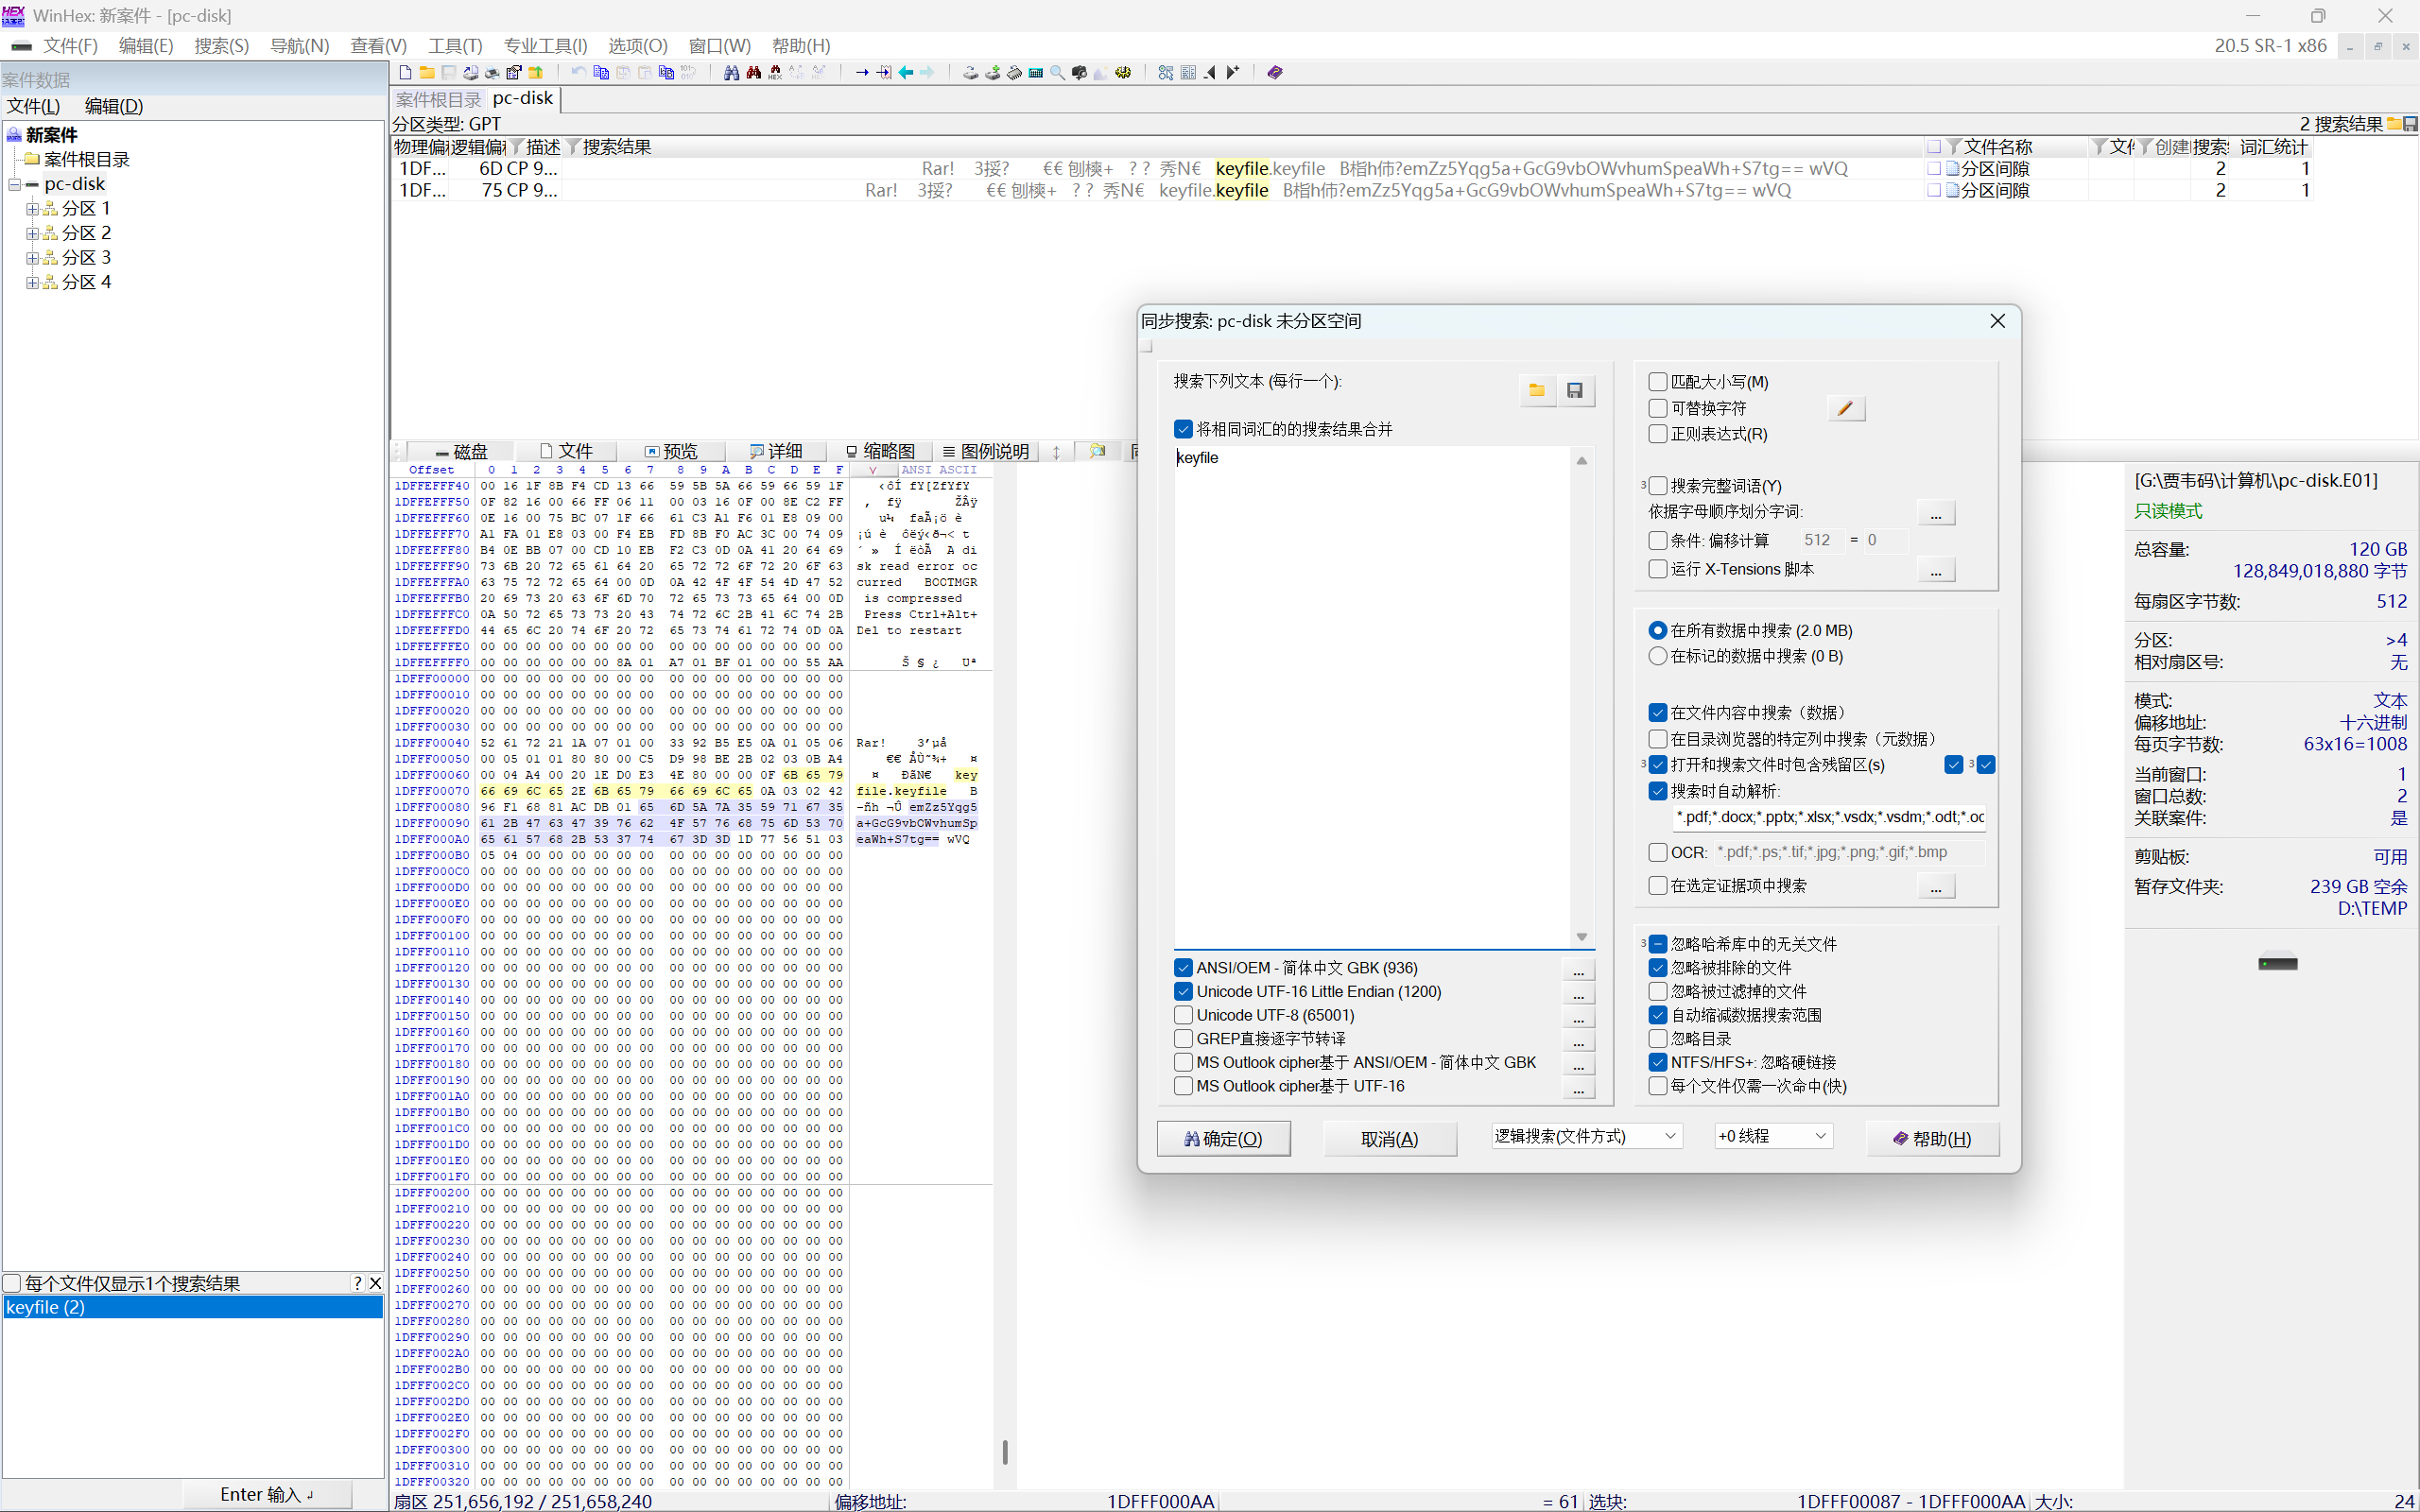Click the ... button beside 在选定证据项中搜索
2420x1512 pixels.
pyautogui.click(x=1935, y=886)
